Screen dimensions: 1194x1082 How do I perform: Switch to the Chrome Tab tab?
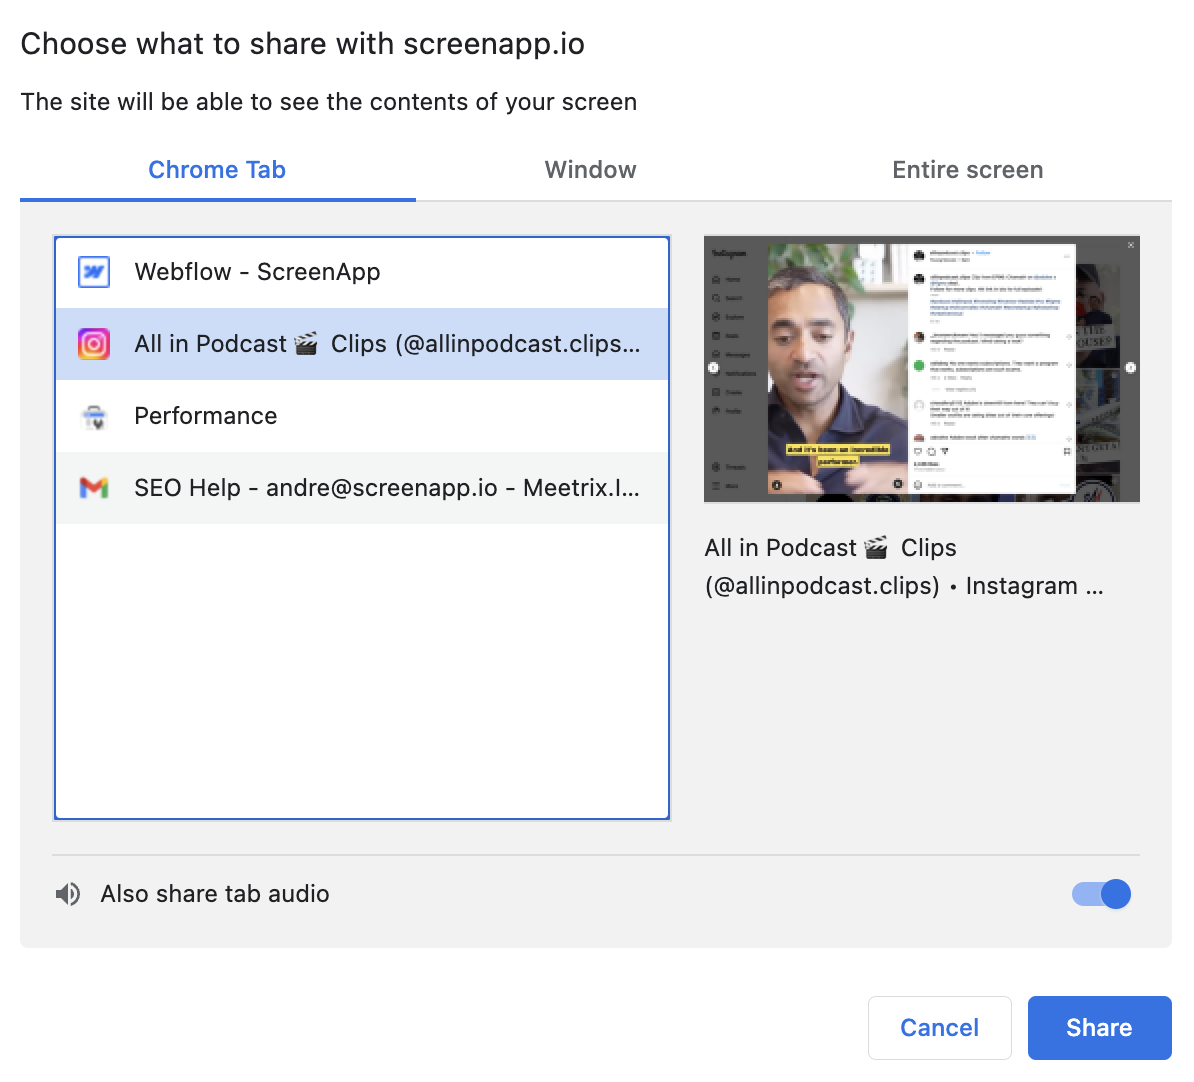point(217,170)
